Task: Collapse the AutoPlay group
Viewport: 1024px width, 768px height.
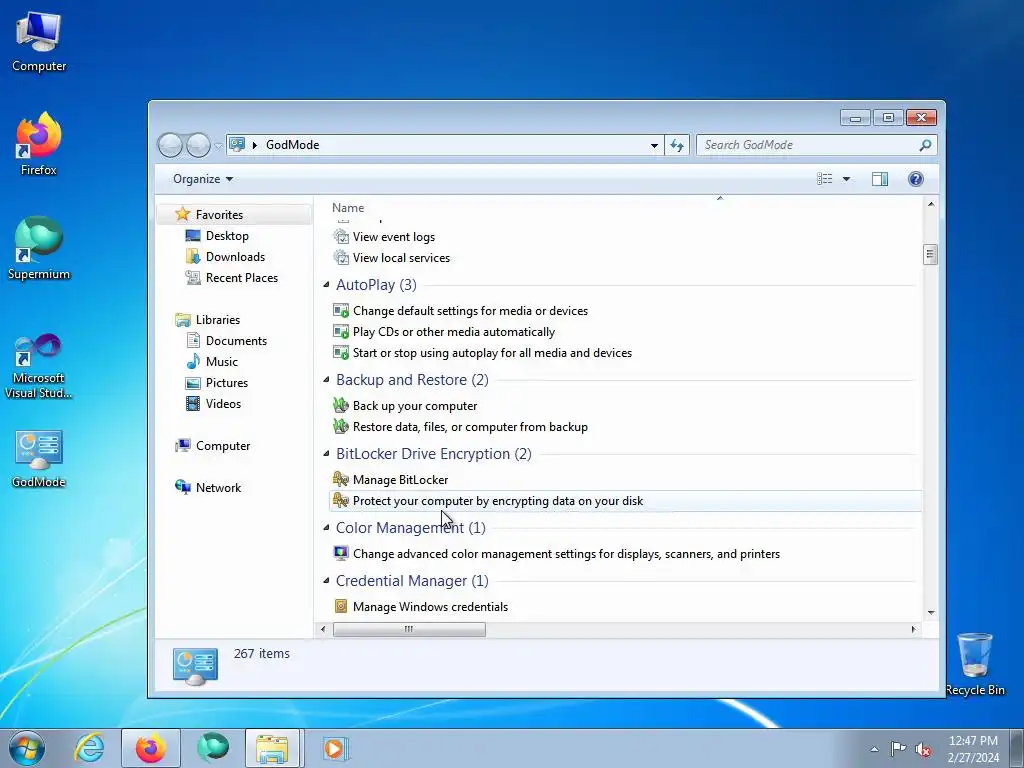Action: pos(326,285)
